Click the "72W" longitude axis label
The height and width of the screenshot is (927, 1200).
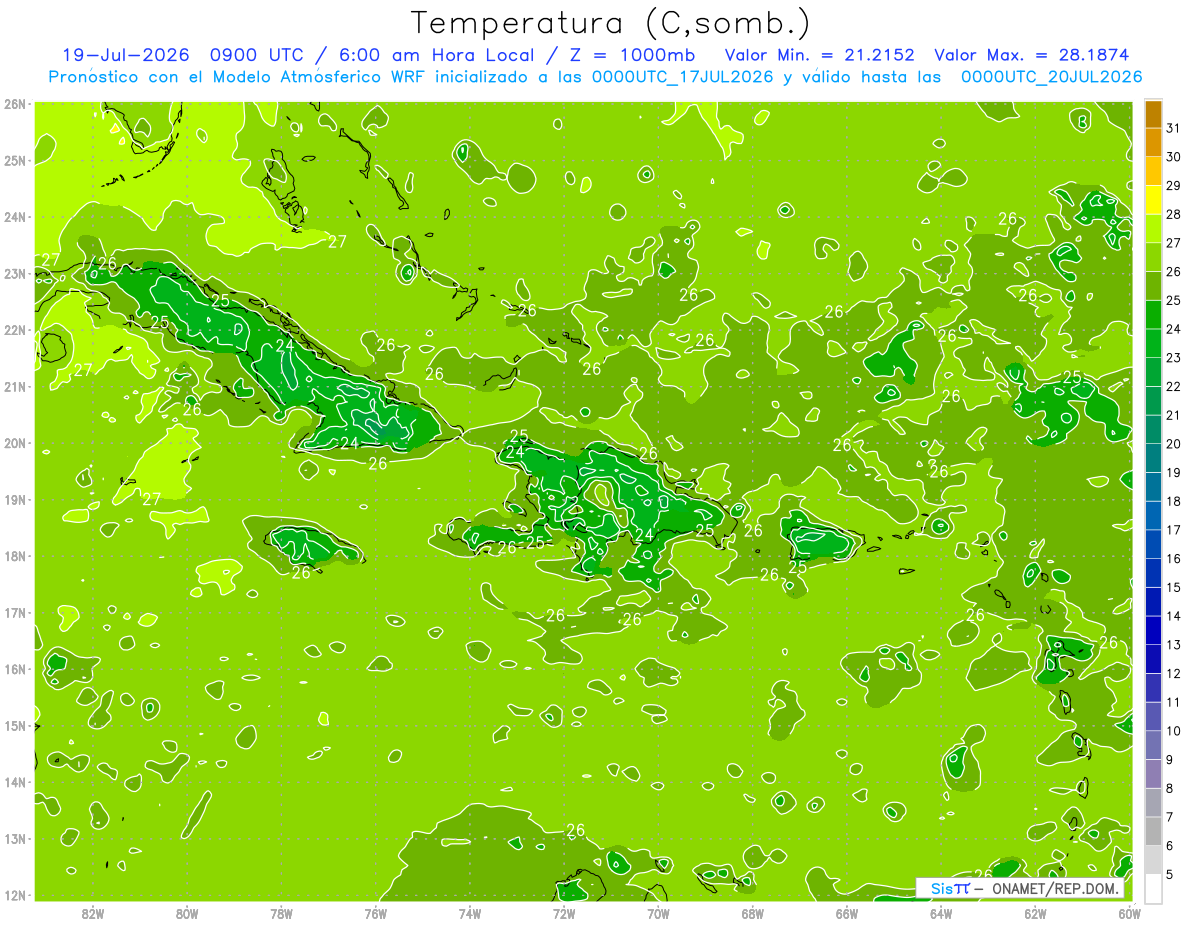(563, 913)
